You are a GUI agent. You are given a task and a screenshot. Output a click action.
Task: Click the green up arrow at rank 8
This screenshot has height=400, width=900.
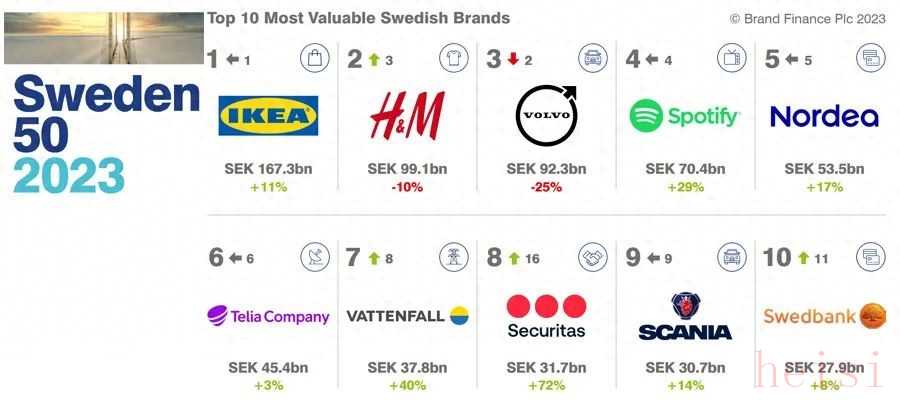point(514,258)
